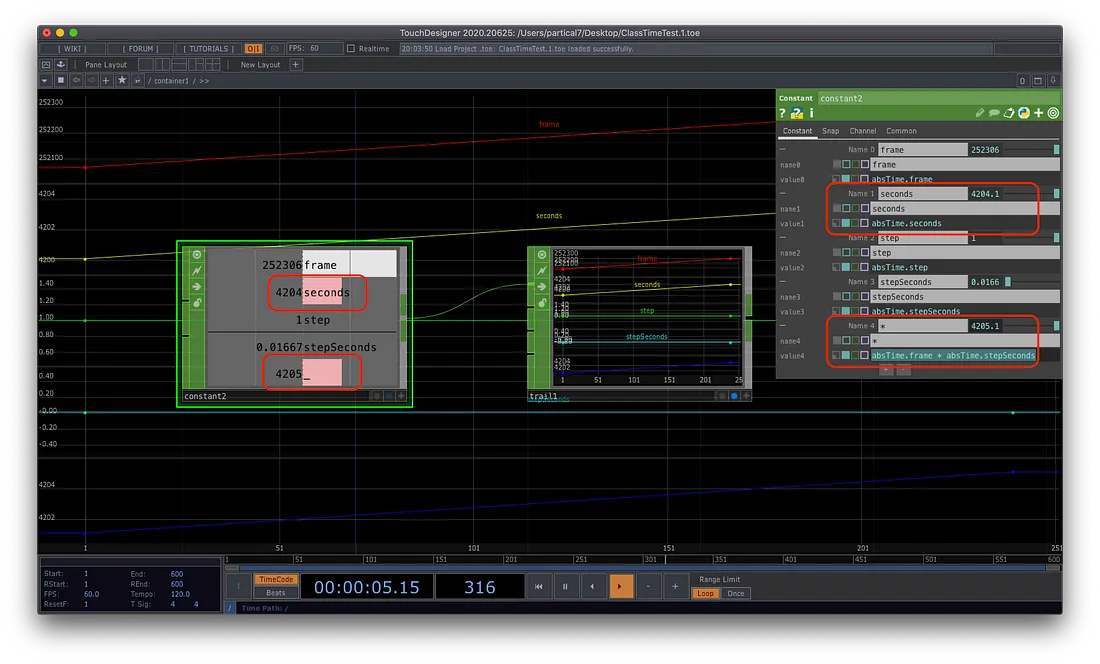Open the operator help question mark icon
The width and height of the screenshot is (1100, 664).
point(783,113)
